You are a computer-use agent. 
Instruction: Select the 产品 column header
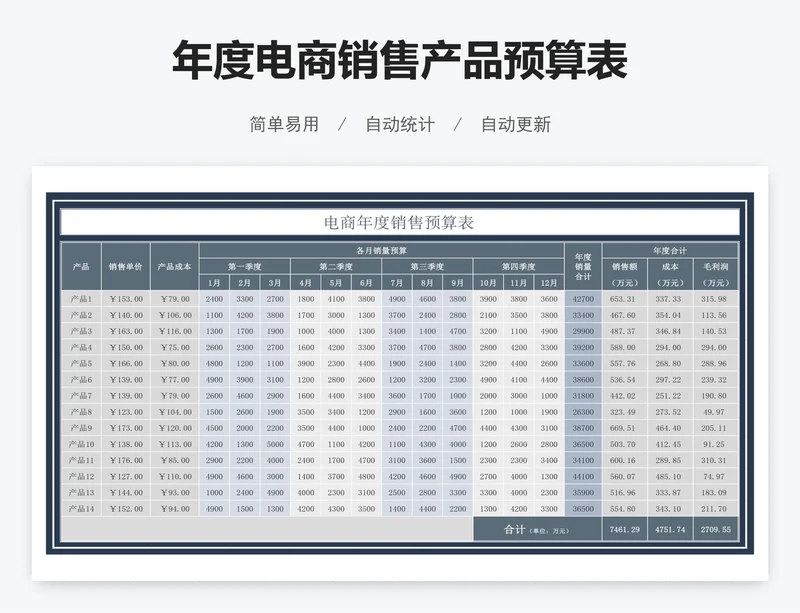(81, 266)
